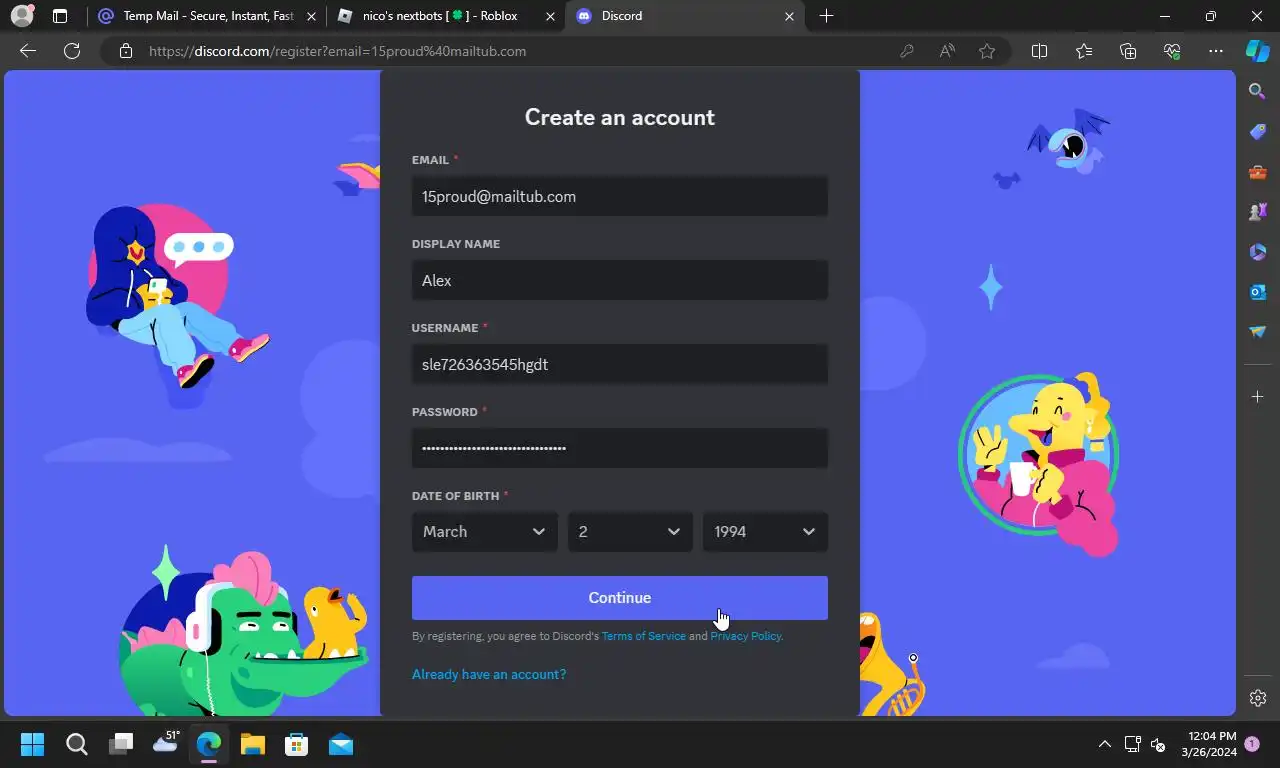1280x768 pixels.
Task: Open Drop paper plane icon in sidebar
Action: 1258,332
